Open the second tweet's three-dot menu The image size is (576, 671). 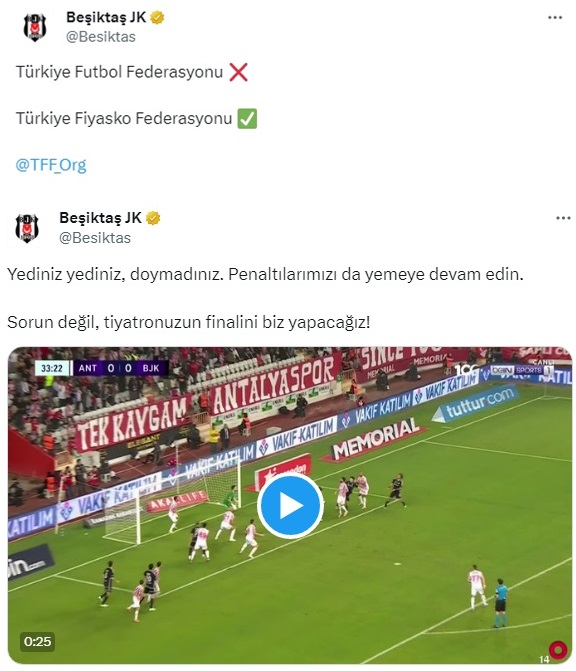[x=563, y=218]
